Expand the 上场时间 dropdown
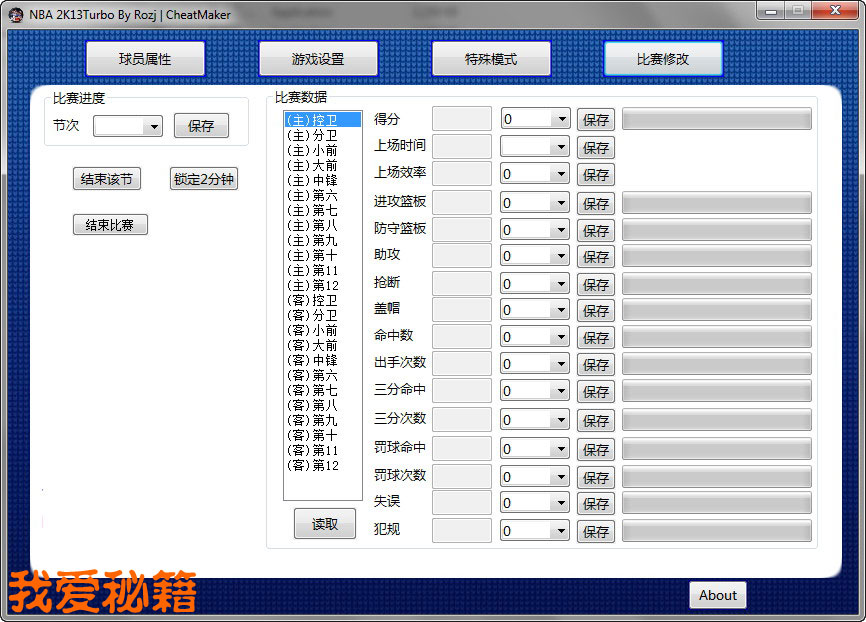866x622 pixels. click(x=561, y=147)
